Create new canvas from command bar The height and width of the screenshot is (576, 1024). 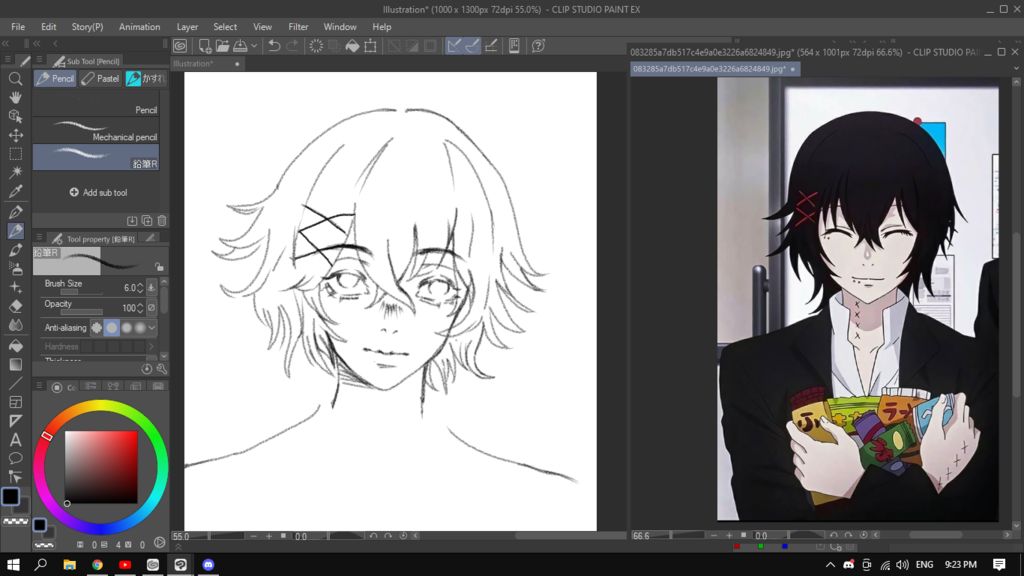point(204,46)
